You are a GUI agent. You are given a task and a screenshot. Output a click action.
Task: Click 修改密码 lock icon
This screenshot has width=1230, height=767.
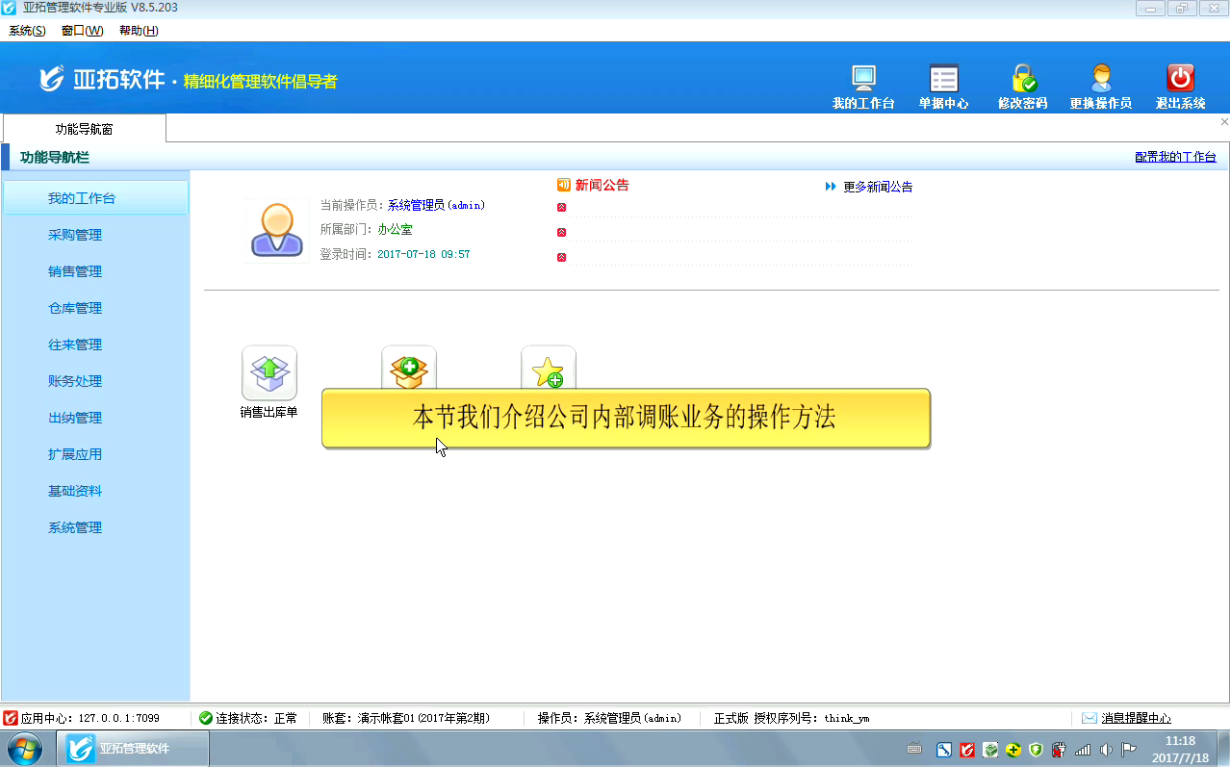point(1022,80)
